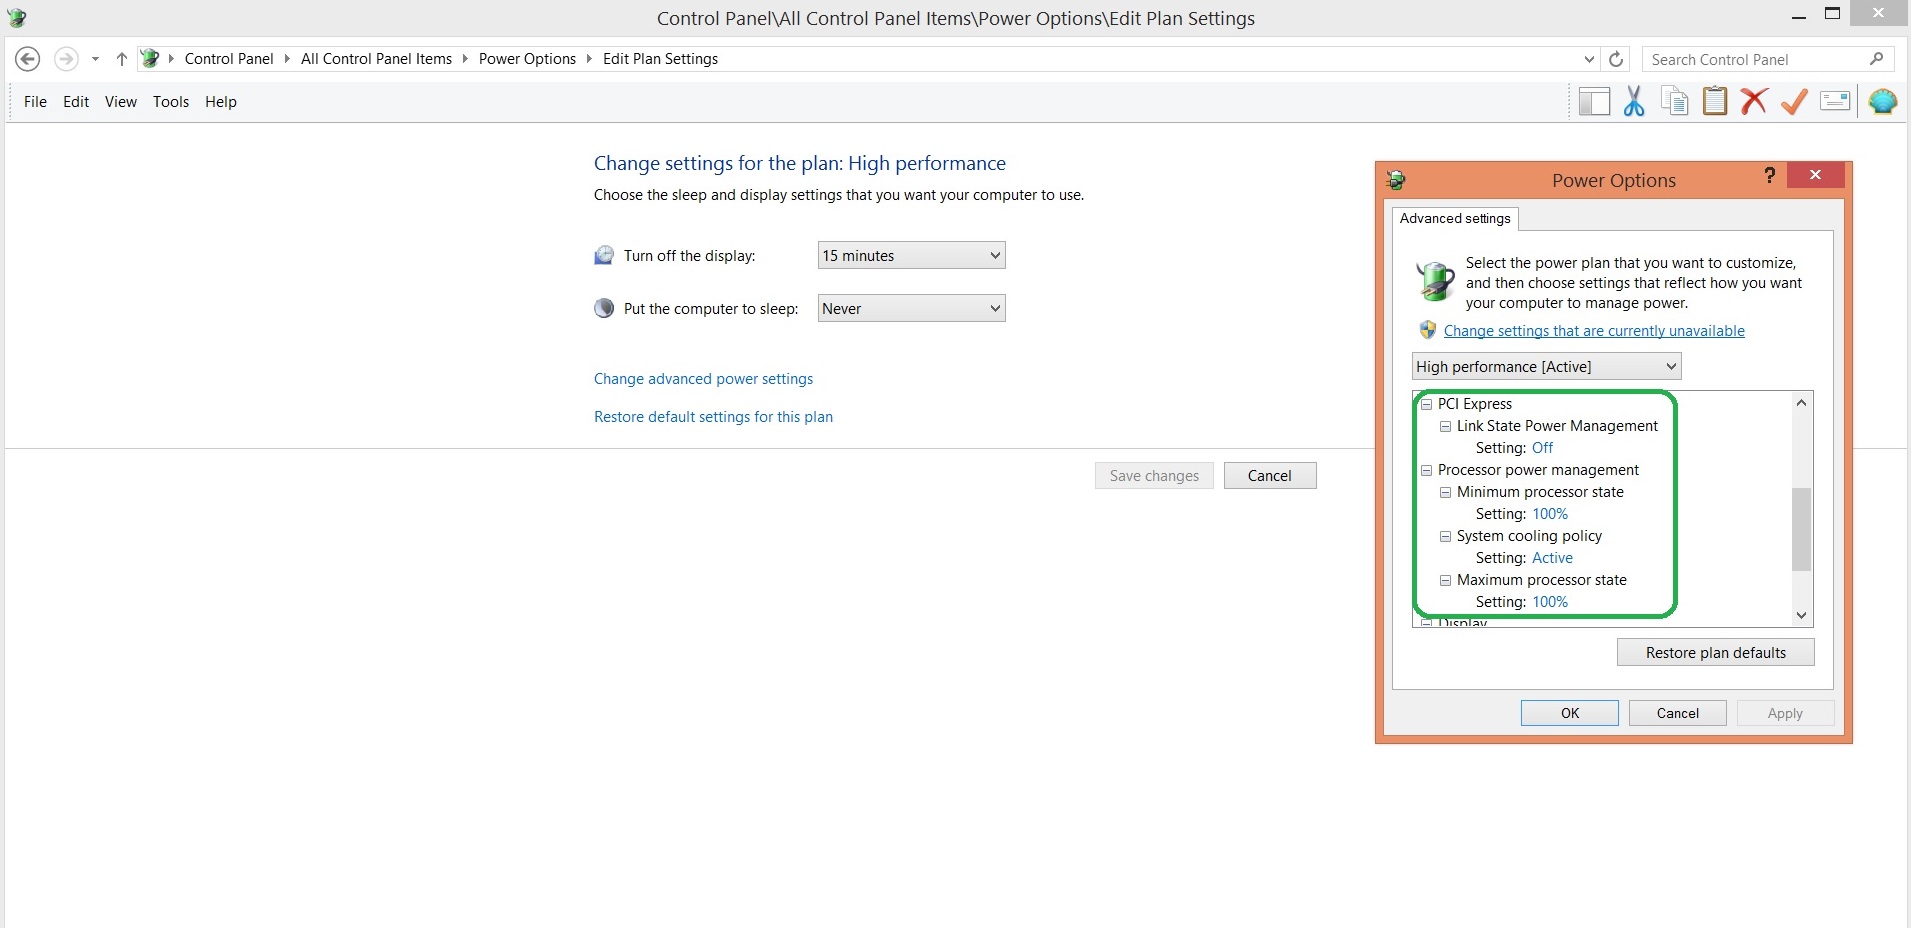Click the orange checkmark Properties icon
The height and width of the screenshot is (928, 1911).
[x=1794, y=101]
